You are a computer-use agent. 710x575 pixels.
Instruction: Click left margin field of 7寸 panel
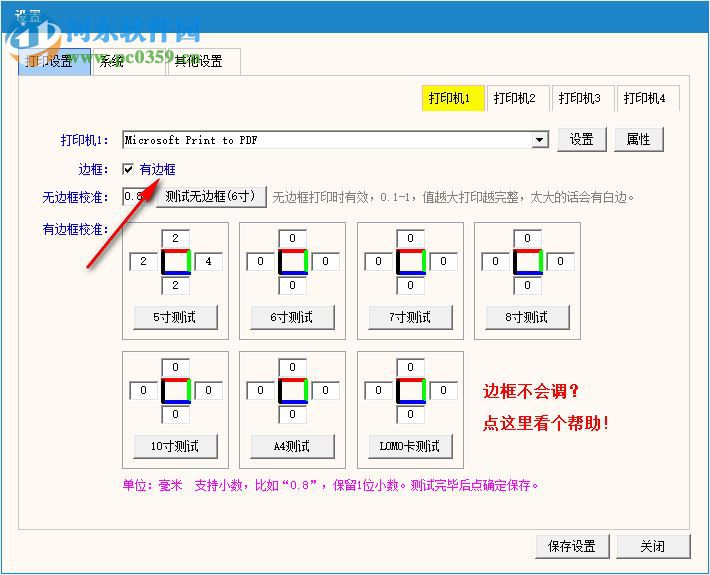click(378, 261)
